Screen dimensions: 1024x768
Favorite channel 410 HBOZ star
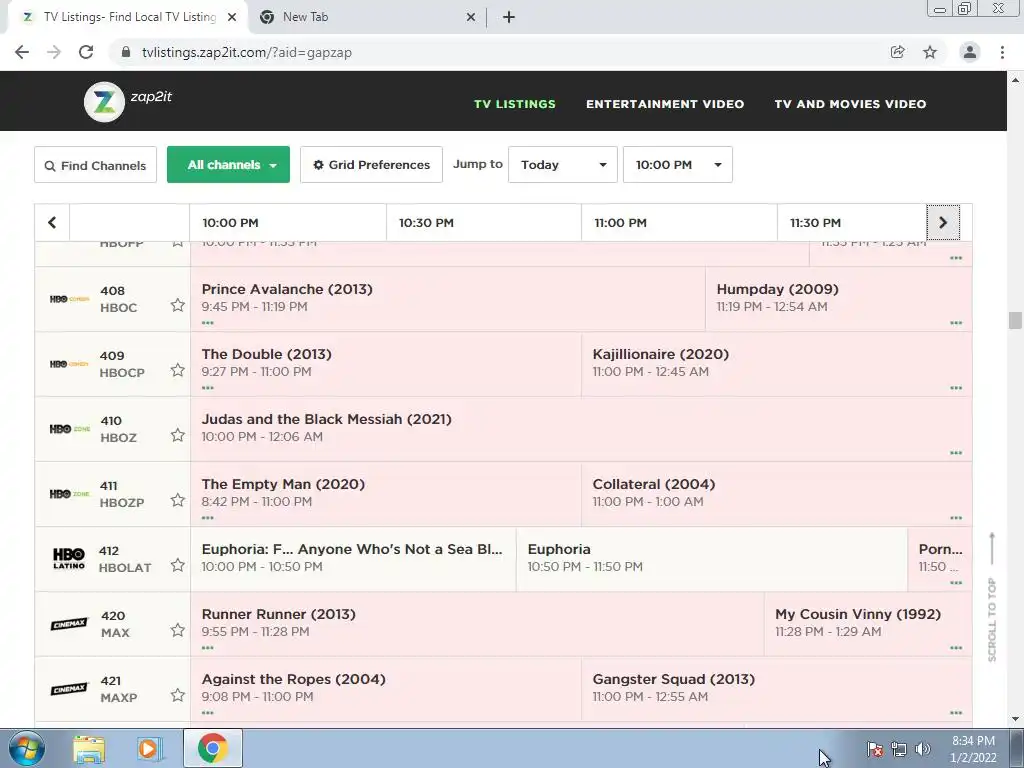178,435
